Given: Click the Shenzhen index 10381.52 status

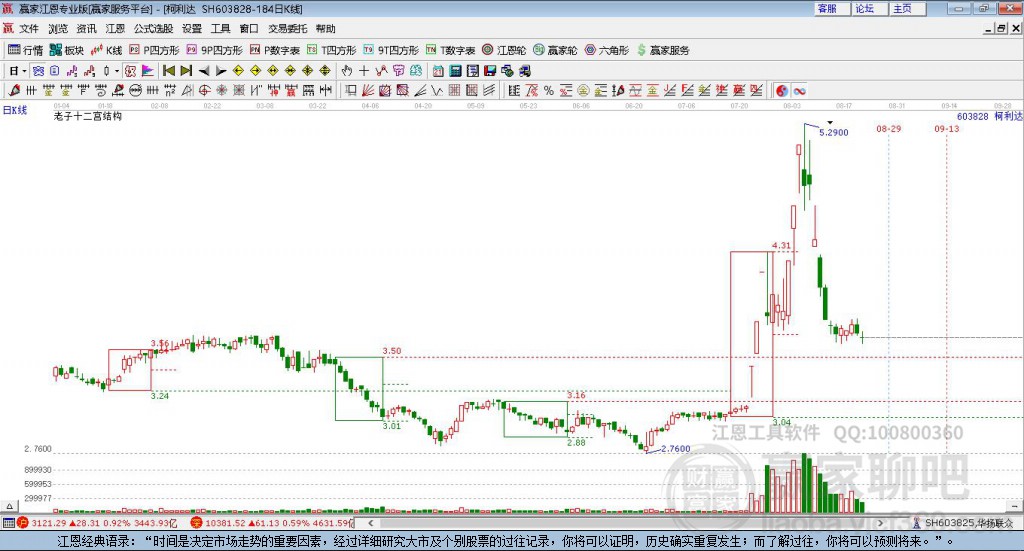Looking at the screenshot, I should pos(273,523).
